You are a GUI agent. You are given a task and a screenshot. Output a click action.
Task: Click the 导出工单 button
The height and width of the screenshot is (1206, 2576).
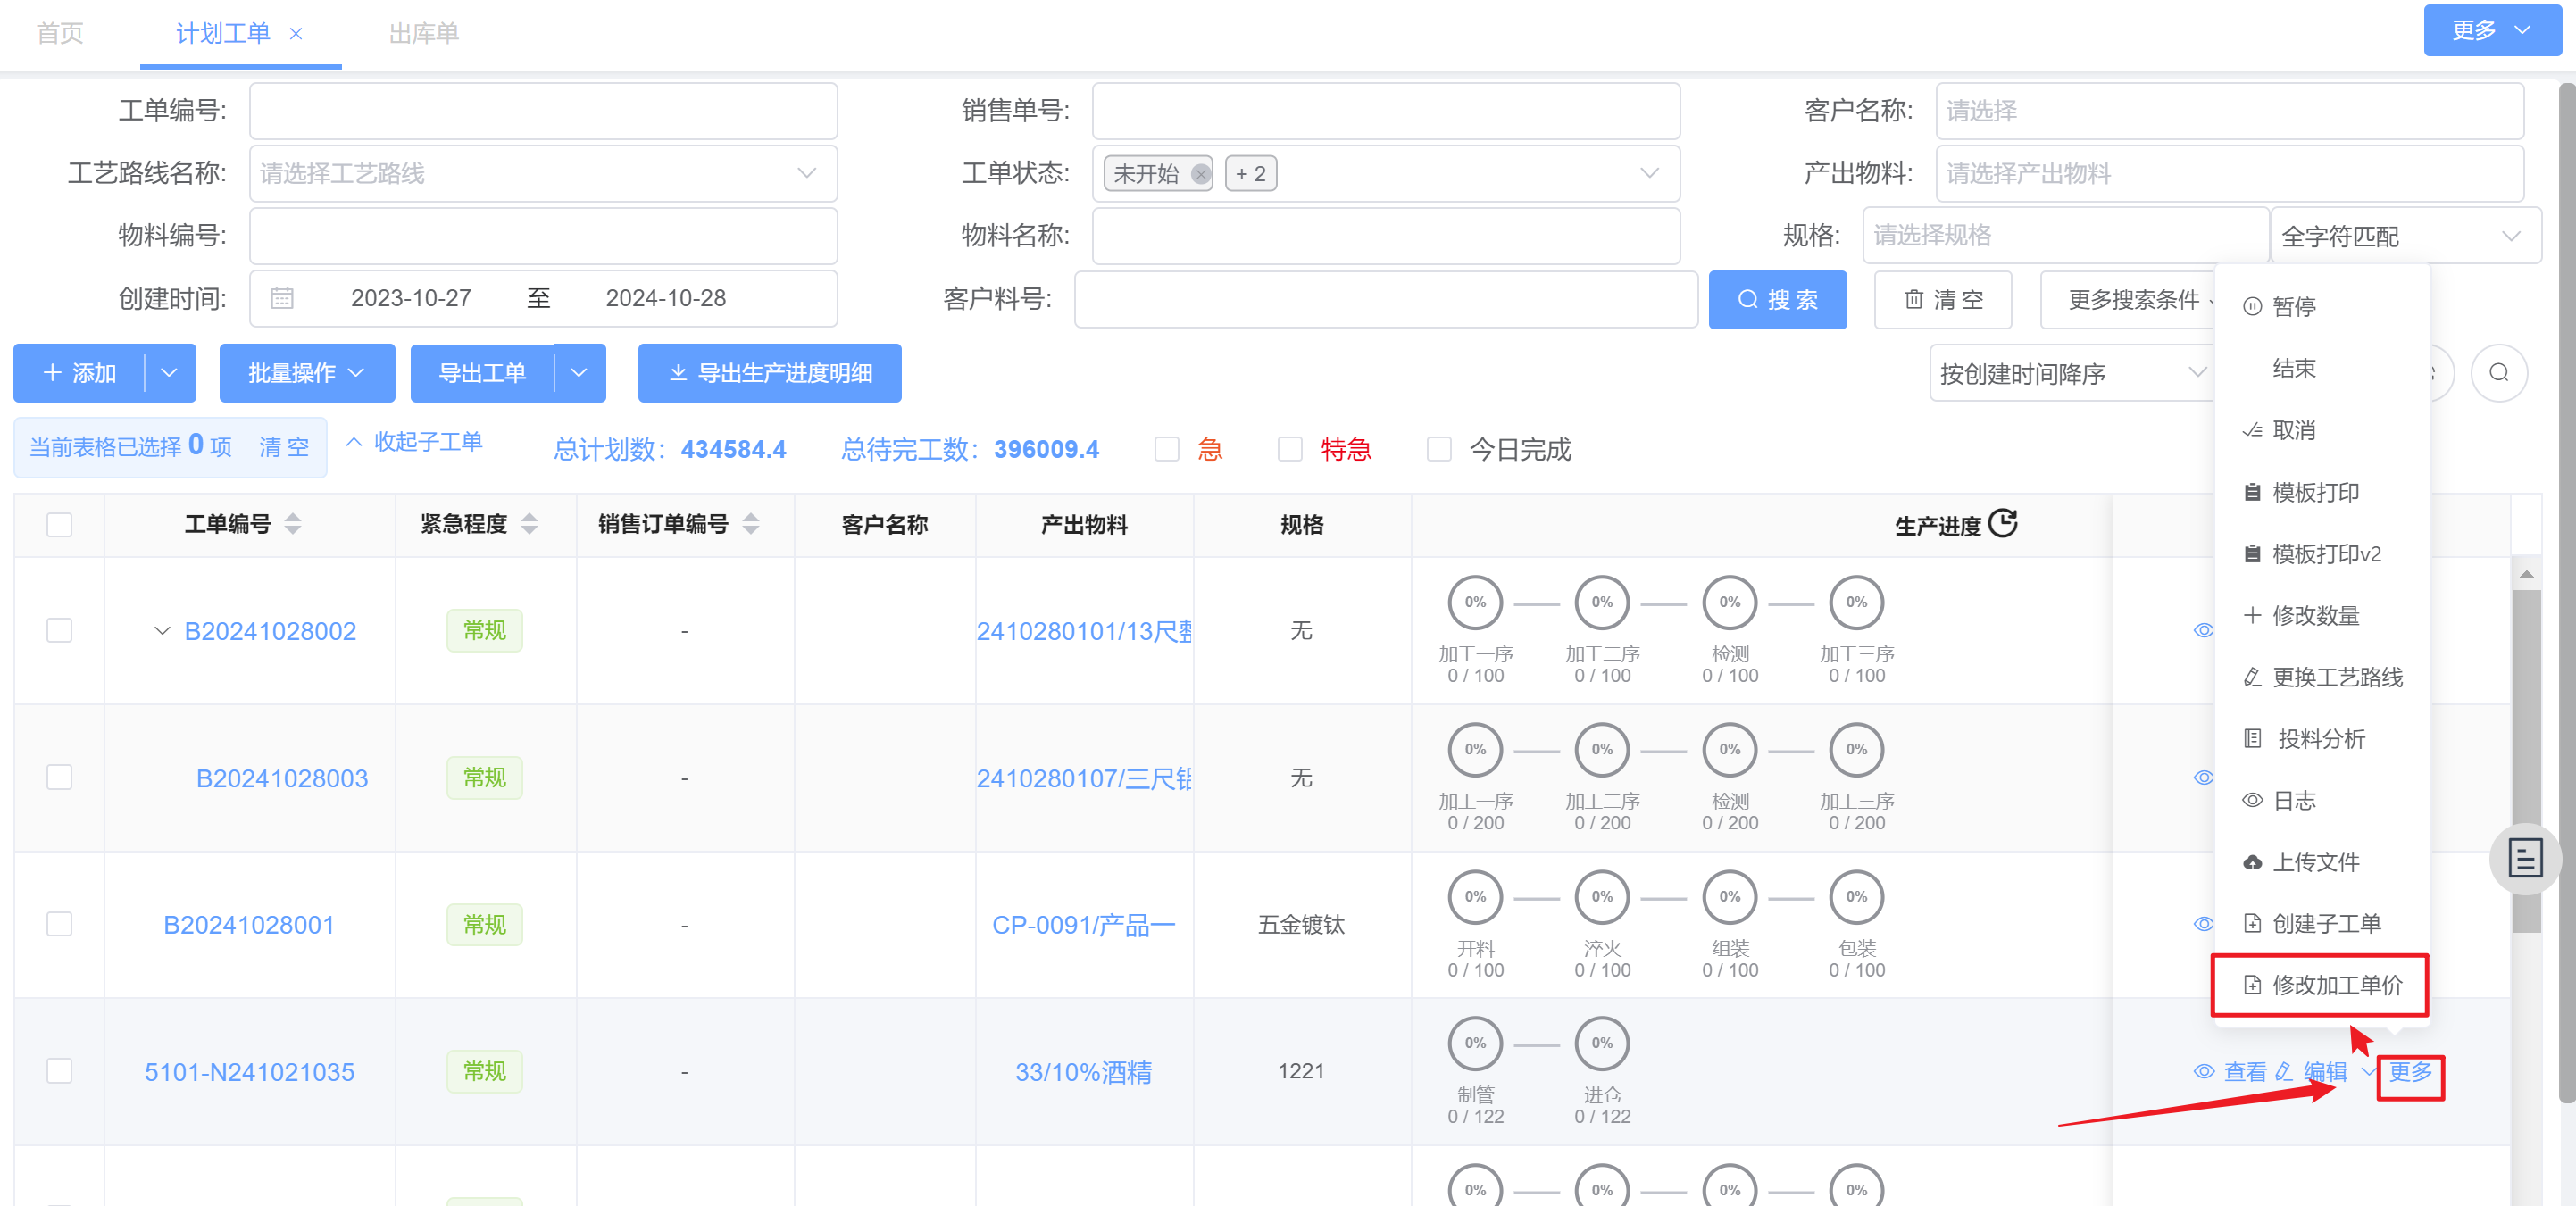pos(482,373)
